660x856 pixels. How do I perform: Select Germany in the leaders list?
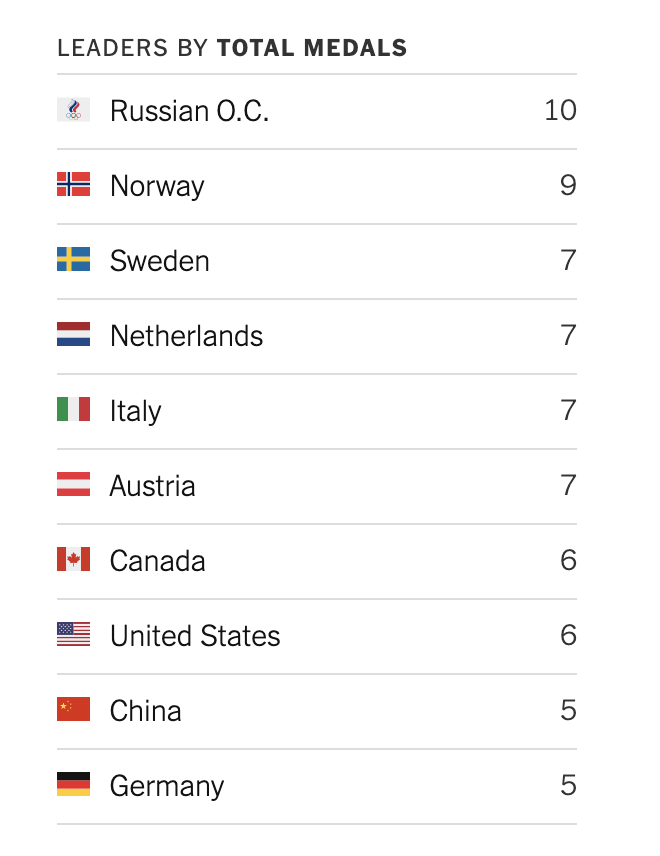coord(167,786)
